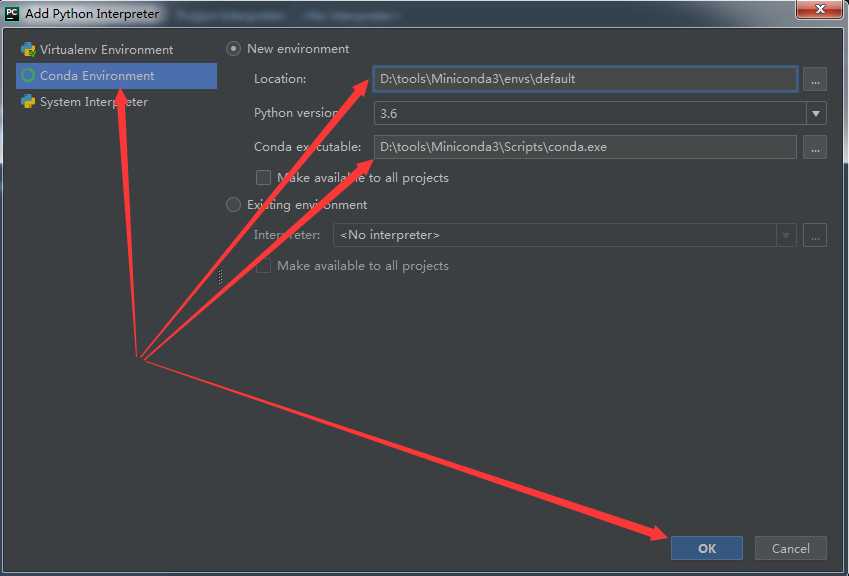849x576 pixels.
Task: Click the Virtualenv Environment python icon
Action: (28, 49)
